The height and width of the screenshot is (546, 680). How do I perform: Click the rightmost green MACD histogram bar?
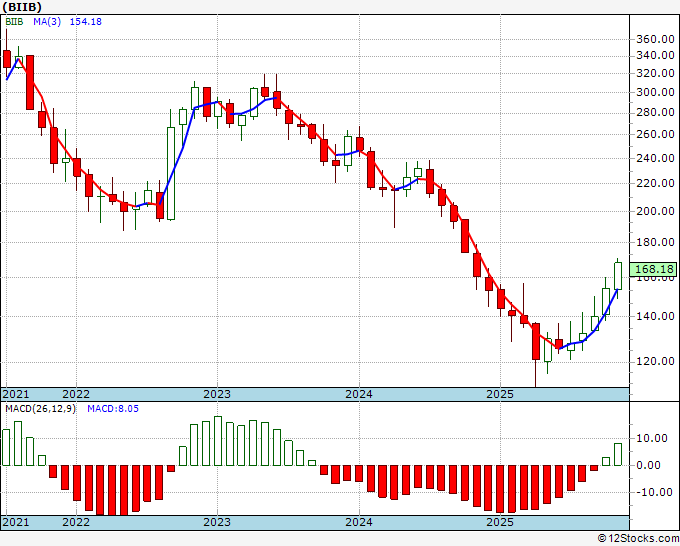618,454
